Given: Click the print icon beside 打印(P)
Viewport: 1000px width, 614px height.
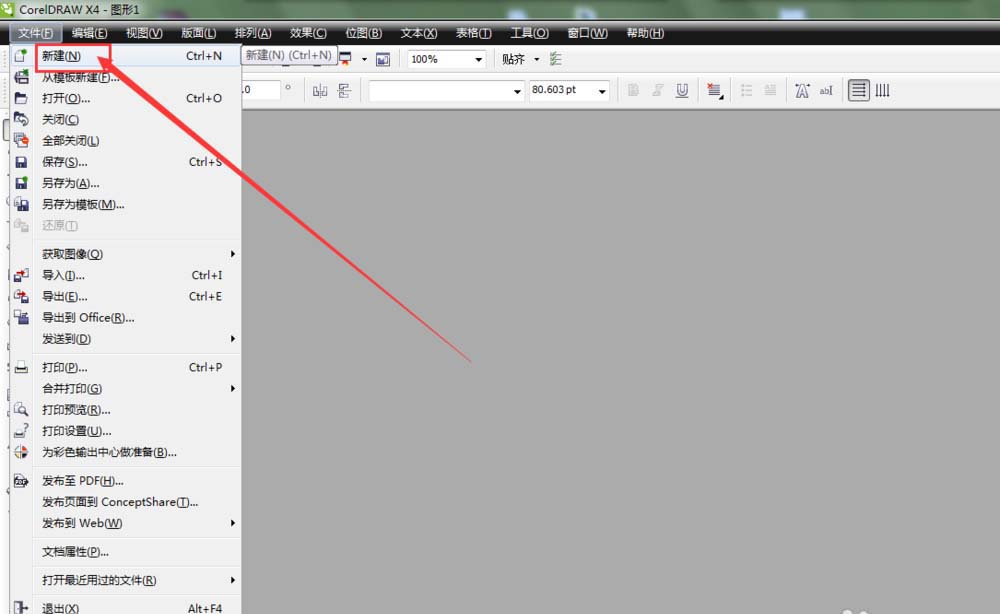Looking at the screenshot, I should pyautogui.click(x=21, y=367).
